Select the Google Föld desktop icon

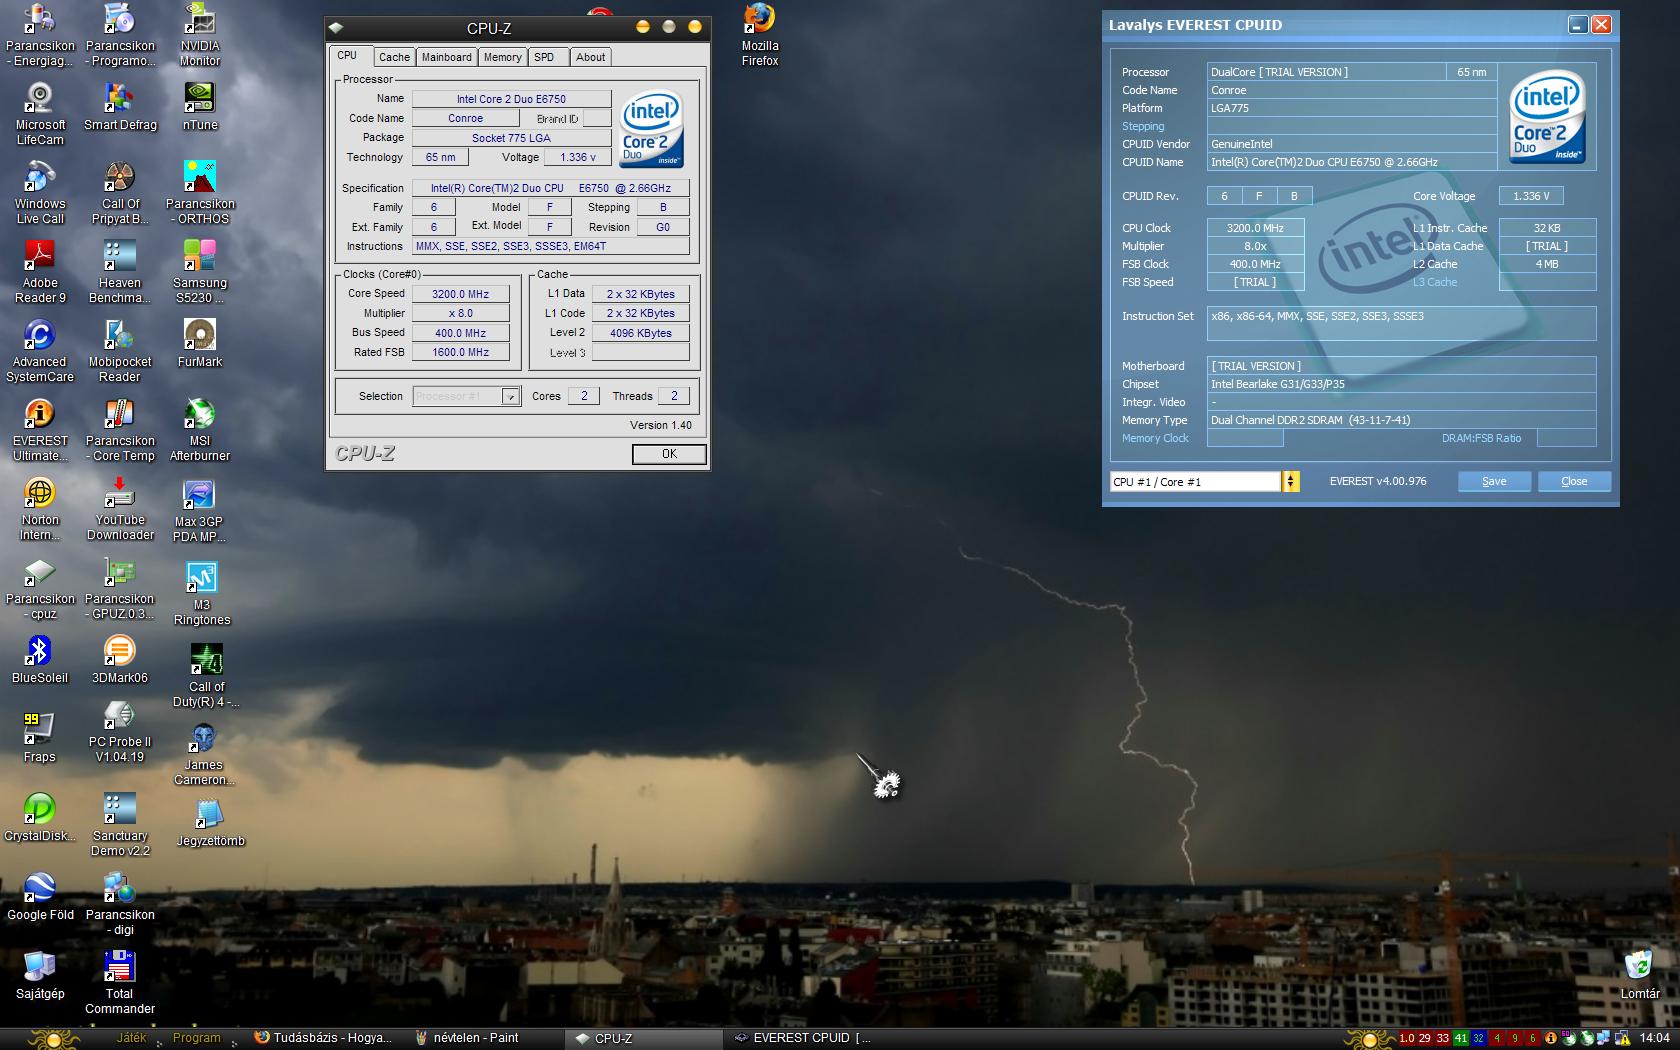coord(40,896)
